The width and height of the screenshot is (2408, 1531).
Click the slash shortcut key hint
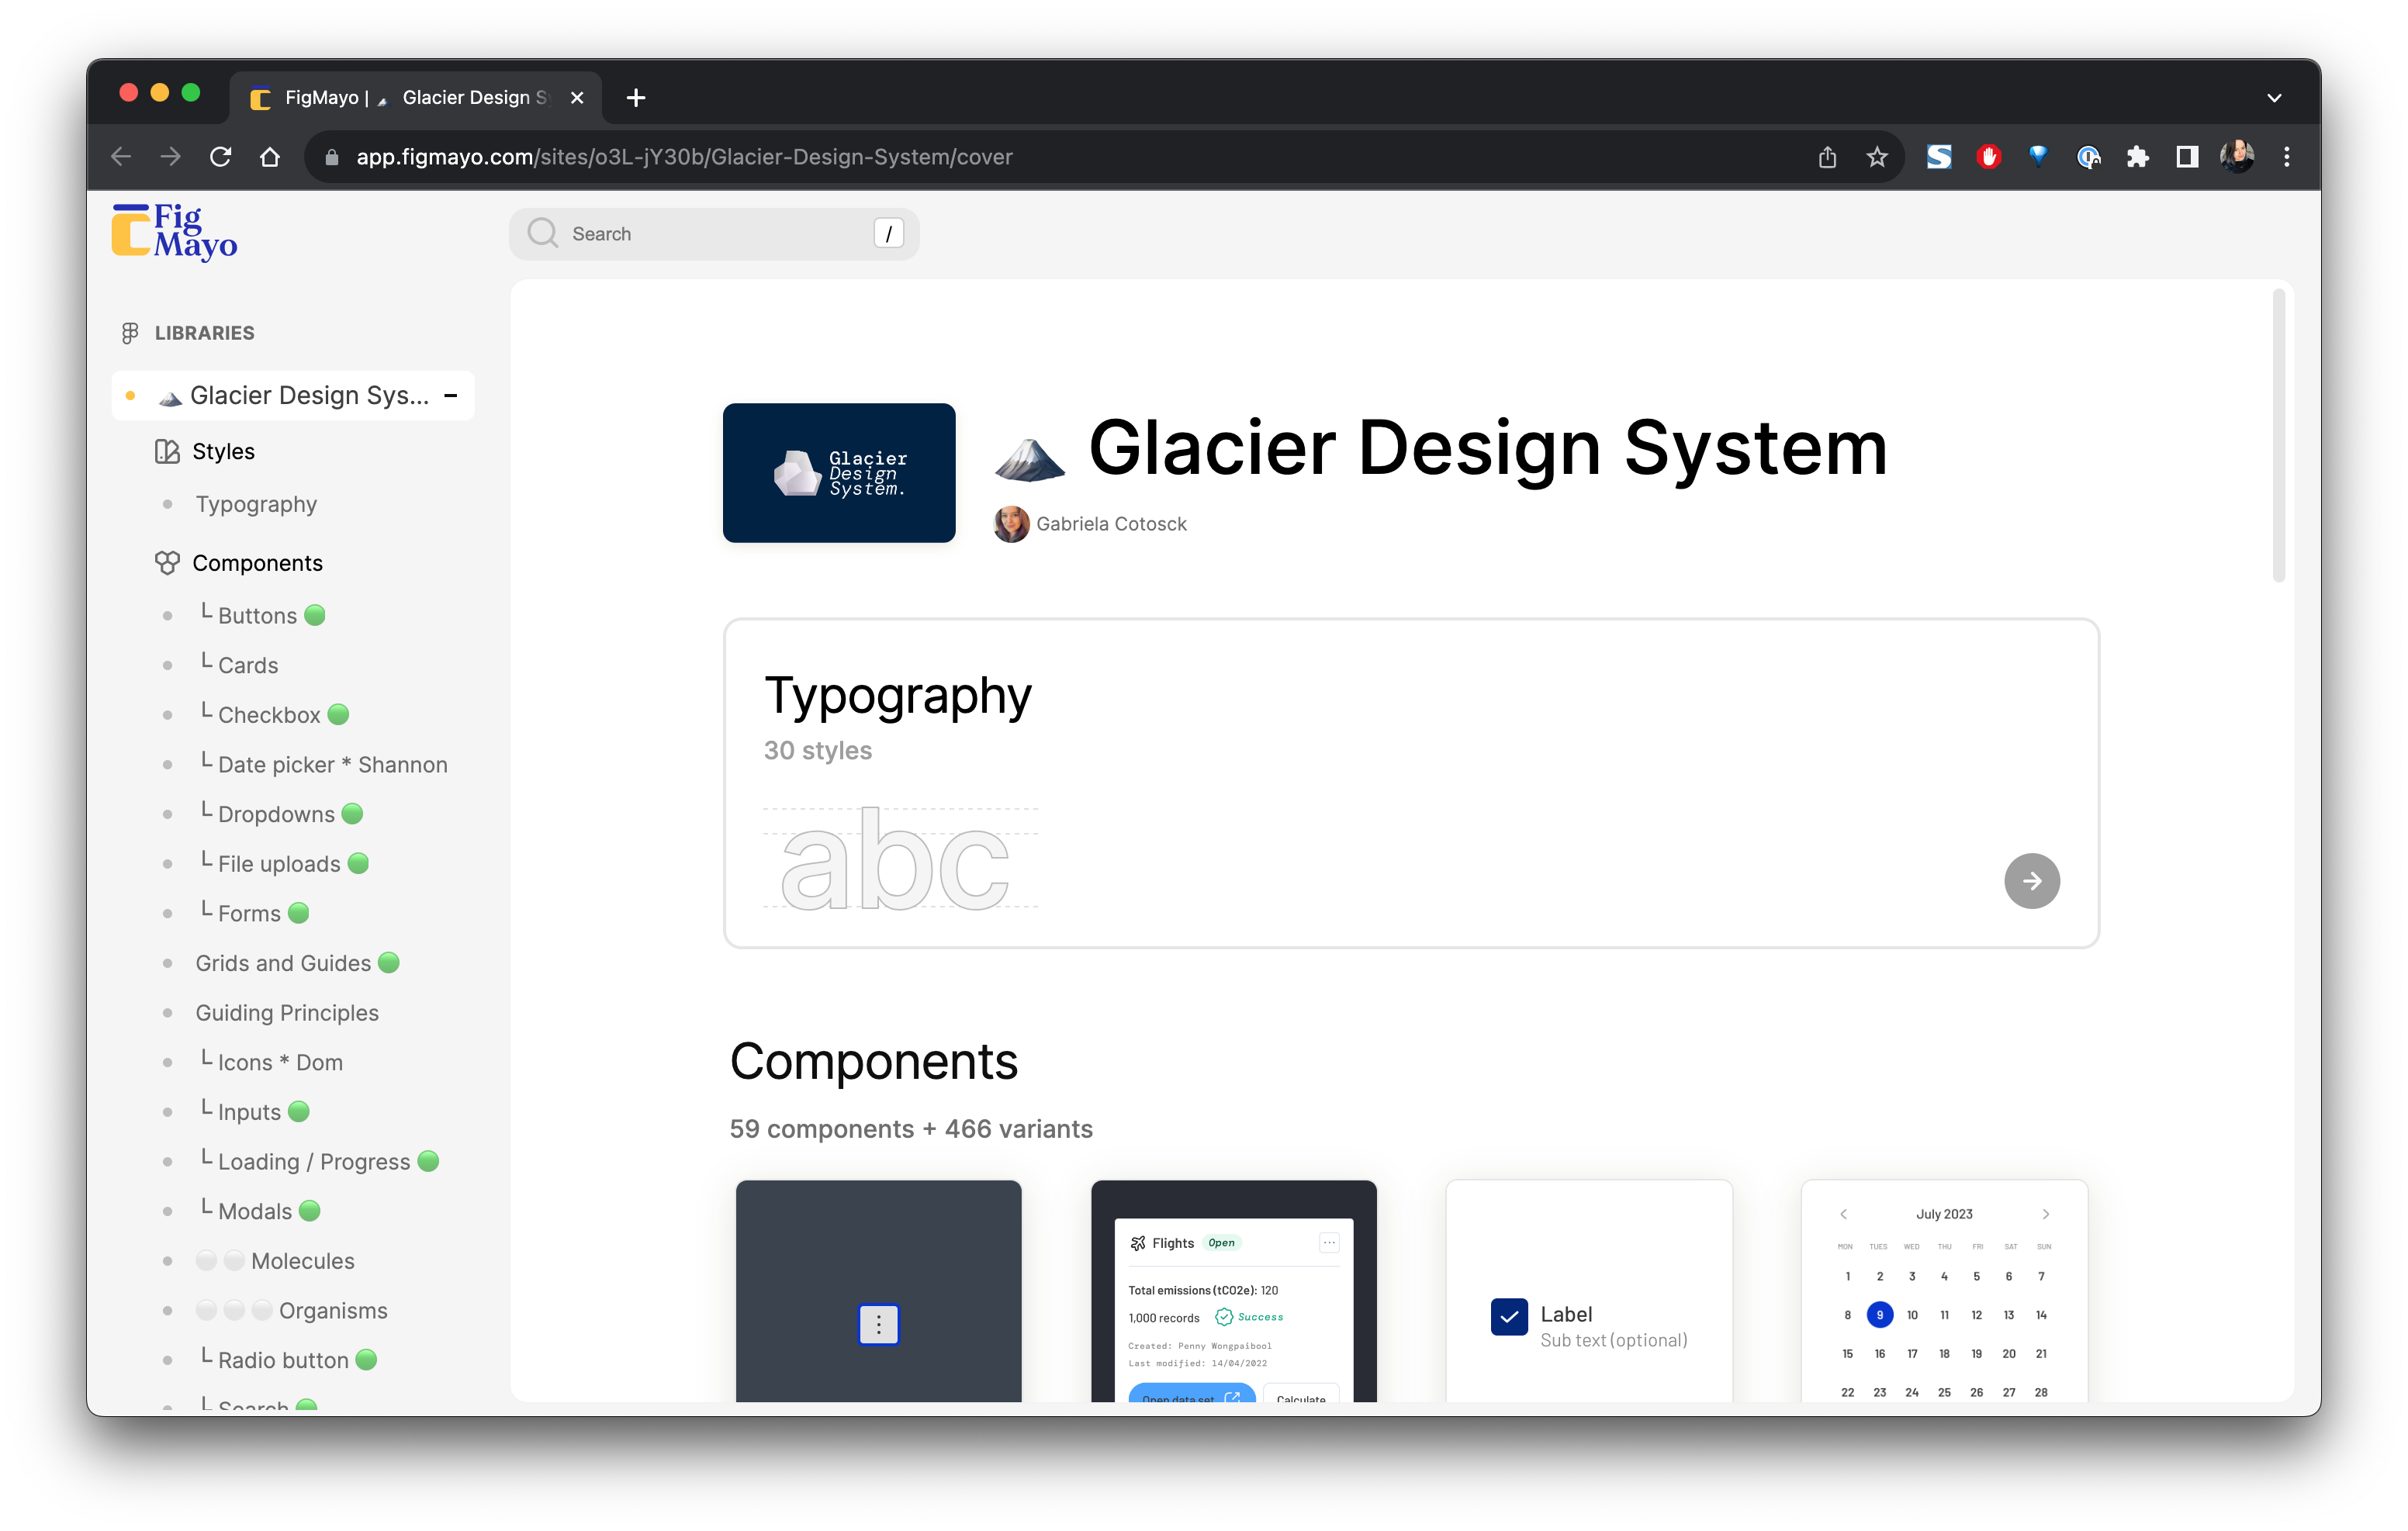[888, 234]
